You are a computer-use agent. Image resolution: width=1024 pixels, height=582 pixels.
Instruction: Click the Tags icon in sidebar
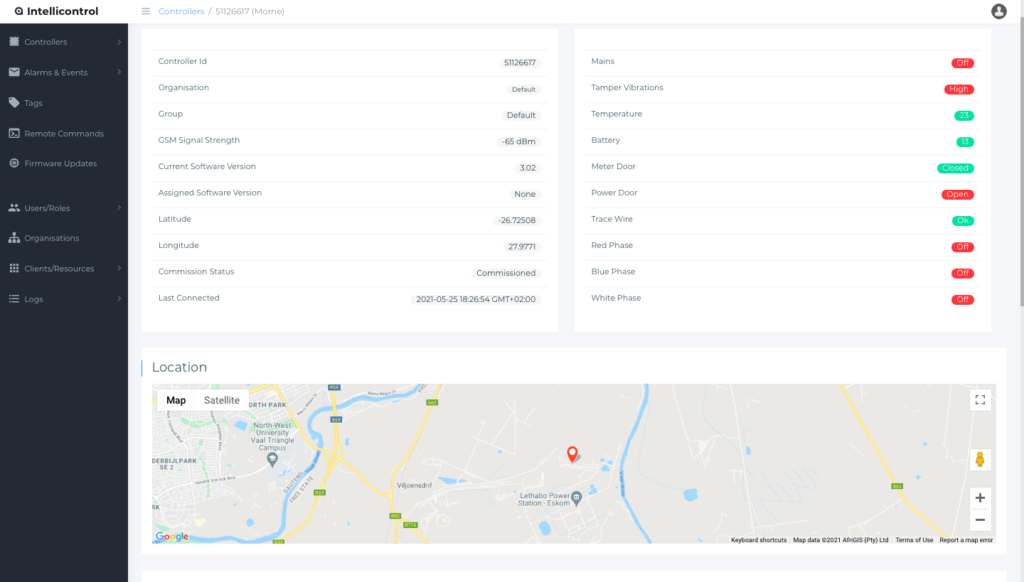14,103
